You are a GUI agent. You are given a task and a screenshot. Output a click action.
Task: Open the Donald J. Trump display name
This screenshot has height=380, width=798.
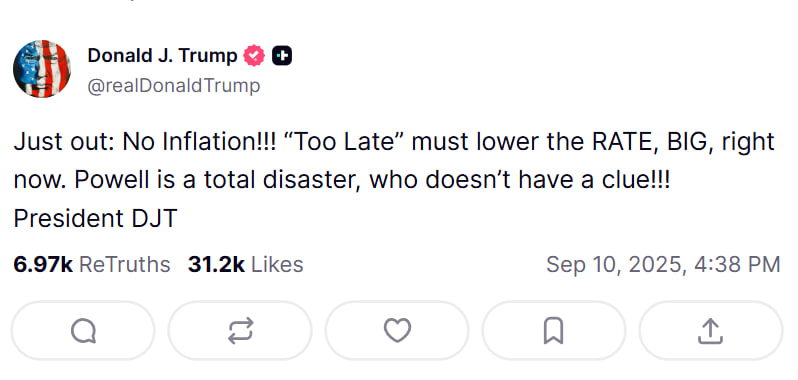tap(162, 55)
